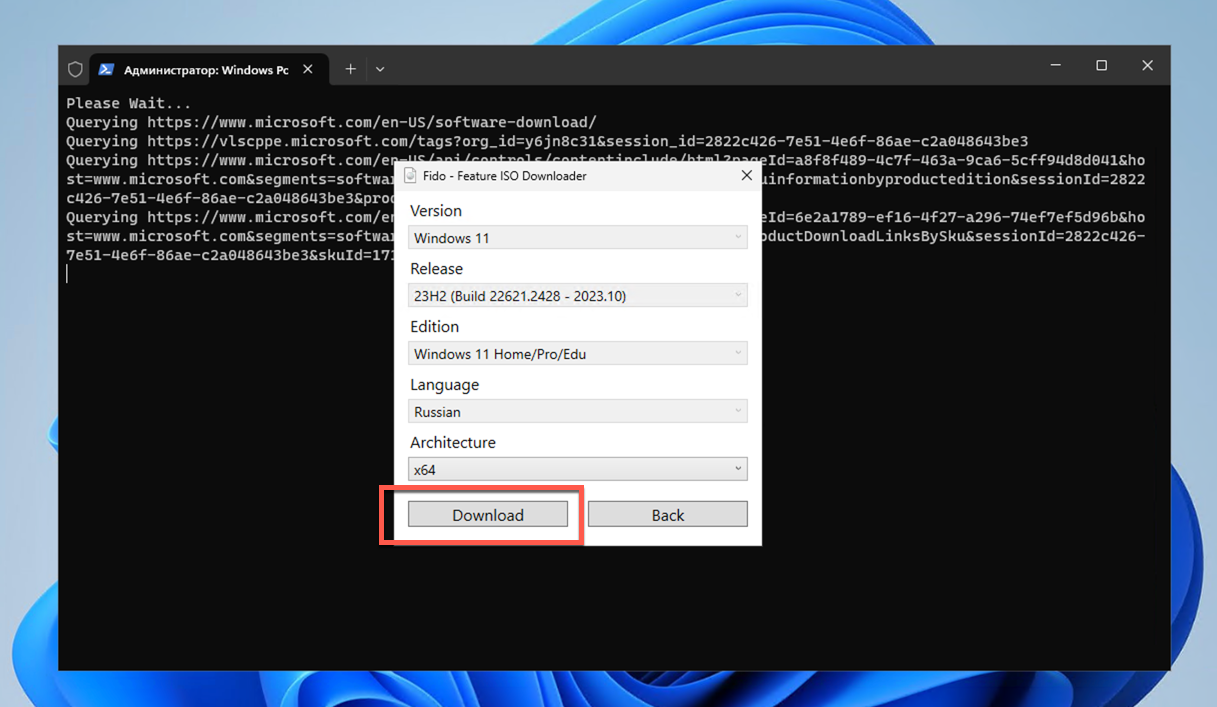The height and width of the screenshot is (707, 1217).
Task: Click the Fido - Feature ISO Downloader title
Action: [x=505, y=176]
